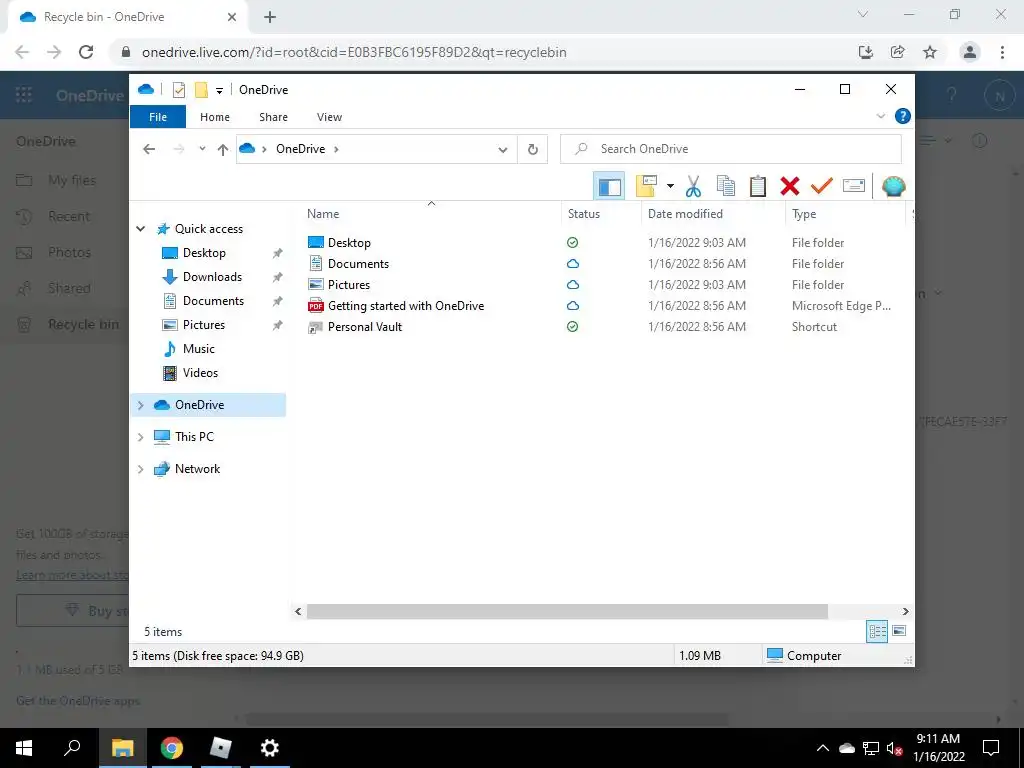
Task: Expand the OneDrive tree node
Action: 140,405
